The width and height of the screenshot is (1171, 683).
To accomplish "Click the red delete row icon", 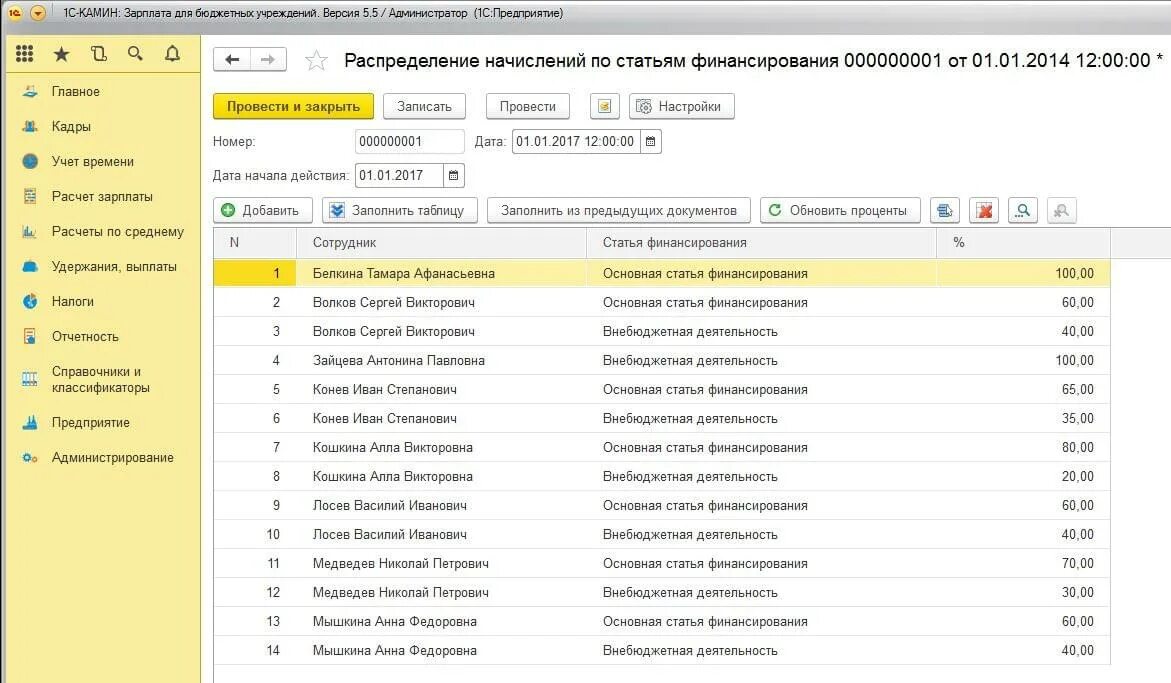I will click(x=983, y=210).
